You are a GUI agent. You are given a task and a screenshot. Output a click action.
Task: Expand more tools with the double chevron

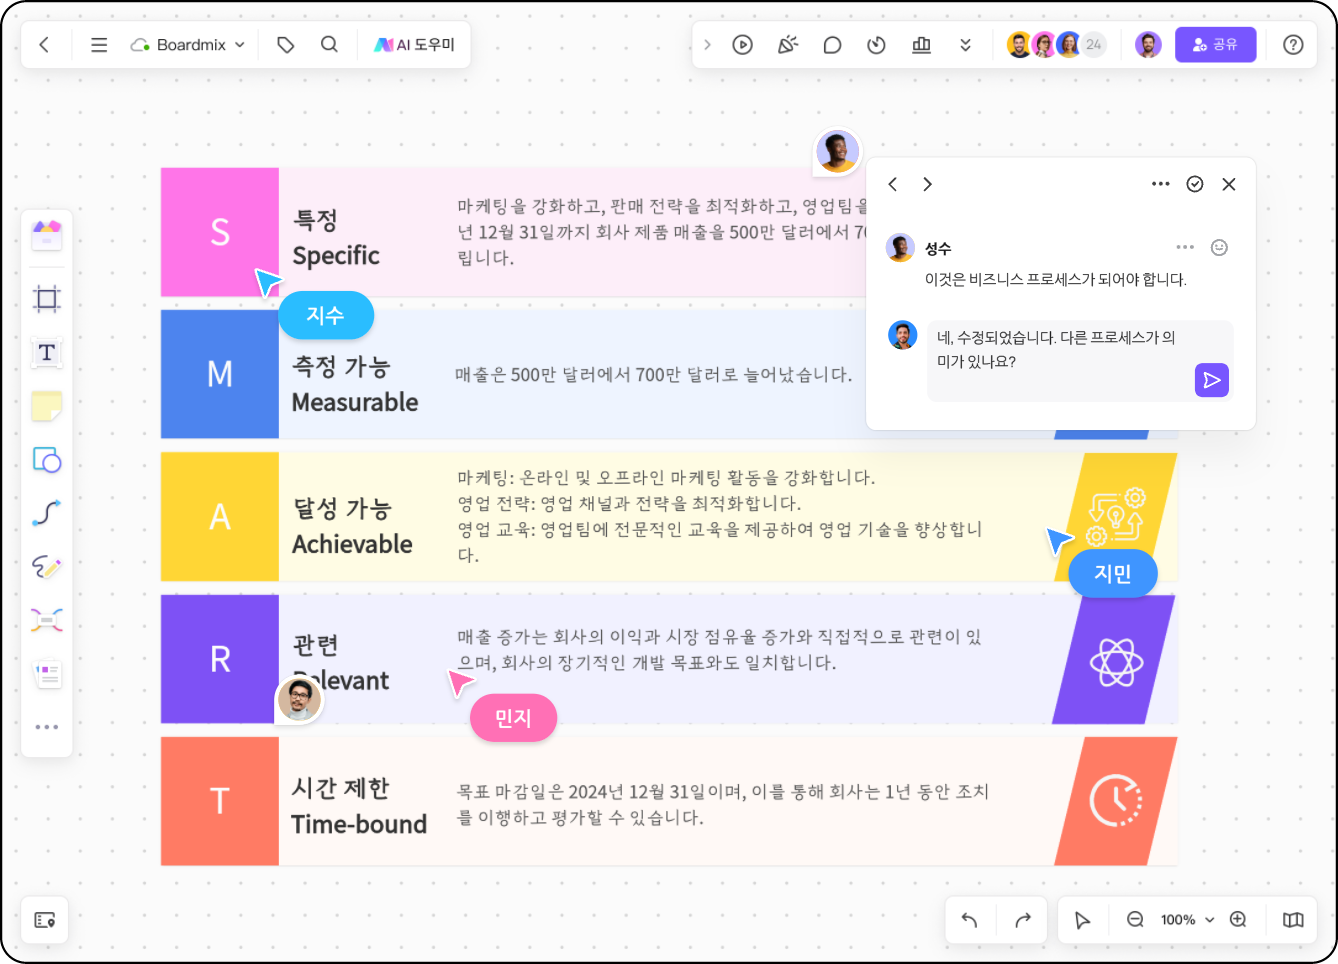coord(965,45)
